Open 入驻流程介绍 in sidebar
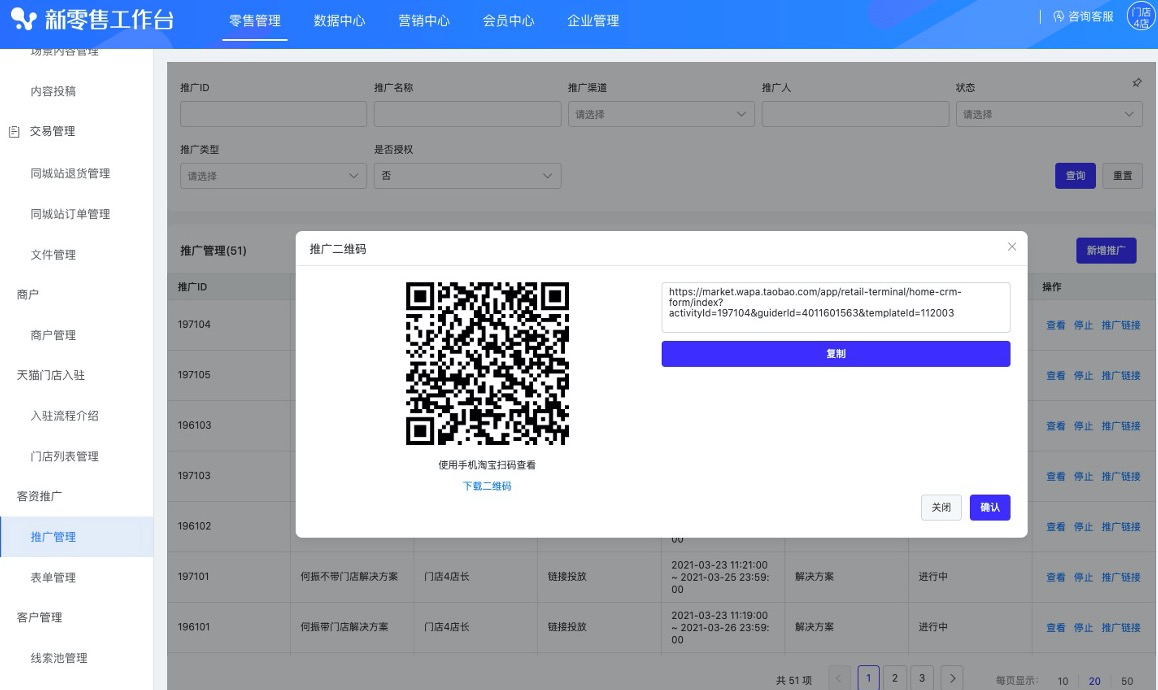This screenshot has height=690, width=1158. (x=64, y=416)
